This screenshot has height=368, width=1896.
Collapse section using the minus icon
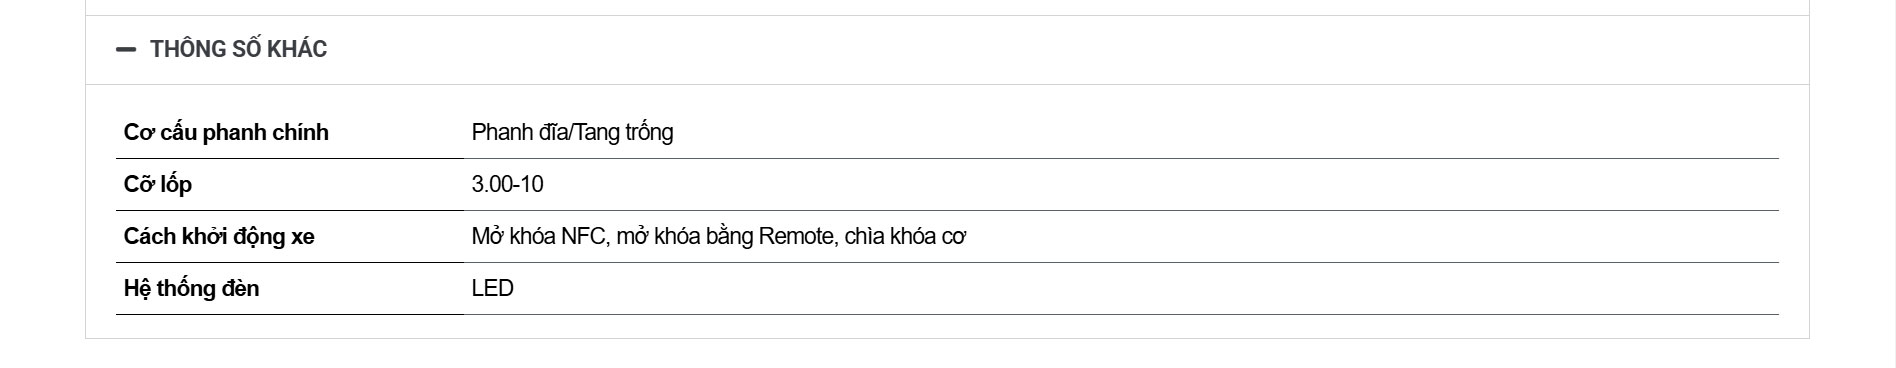click(x=126, y=49)
